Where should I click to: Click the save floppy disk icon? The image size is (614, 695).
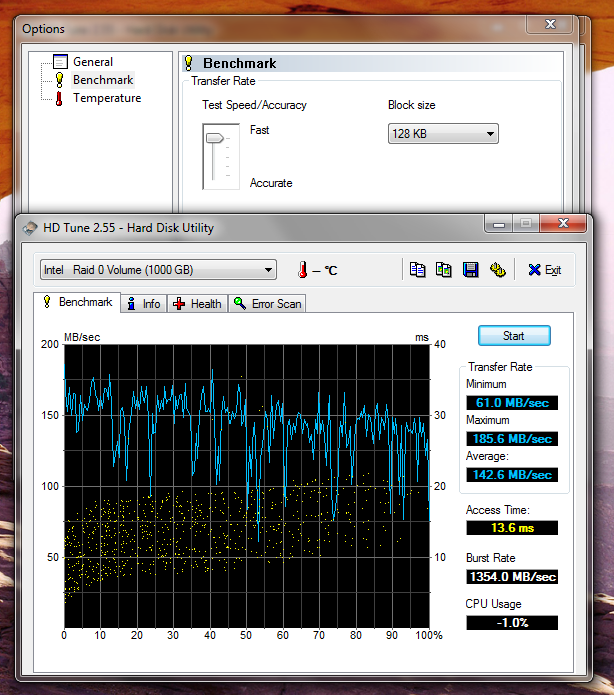tap(470, 270)
